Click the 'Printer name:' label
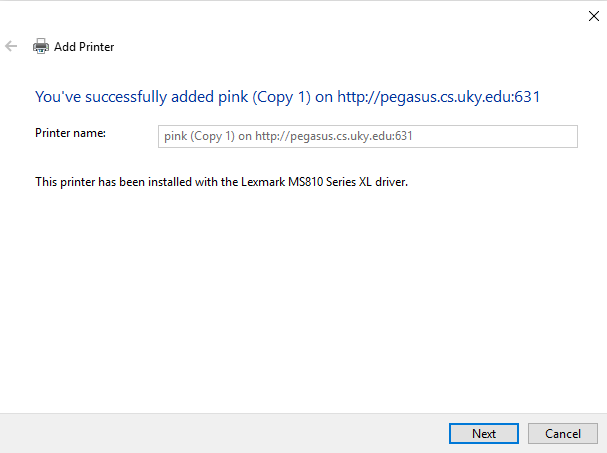Image resolution: width=607 pixels, height=453 pixels. (70, 133)
